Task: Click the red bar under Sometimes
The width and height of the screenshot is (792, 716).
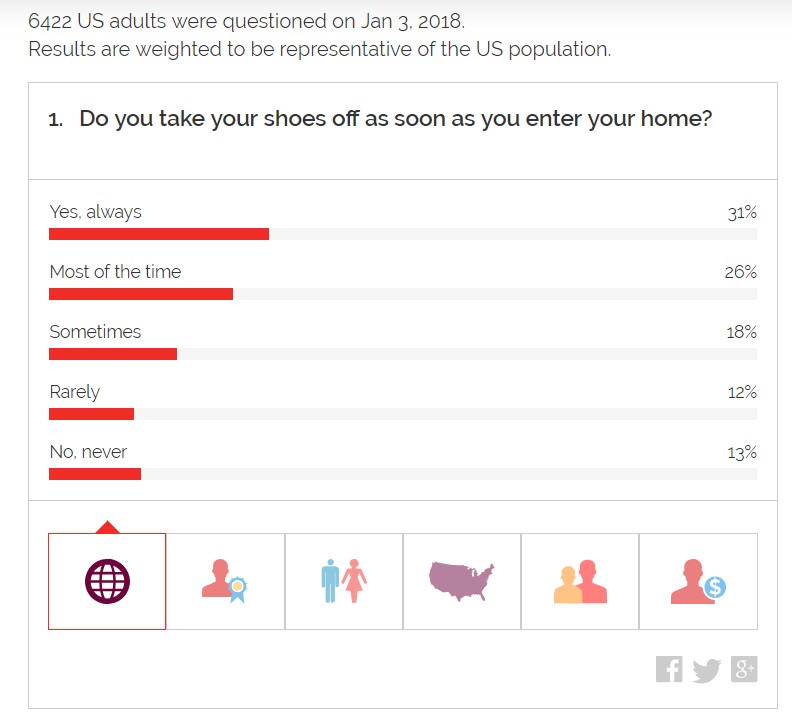Action: [x=113, y=354]
